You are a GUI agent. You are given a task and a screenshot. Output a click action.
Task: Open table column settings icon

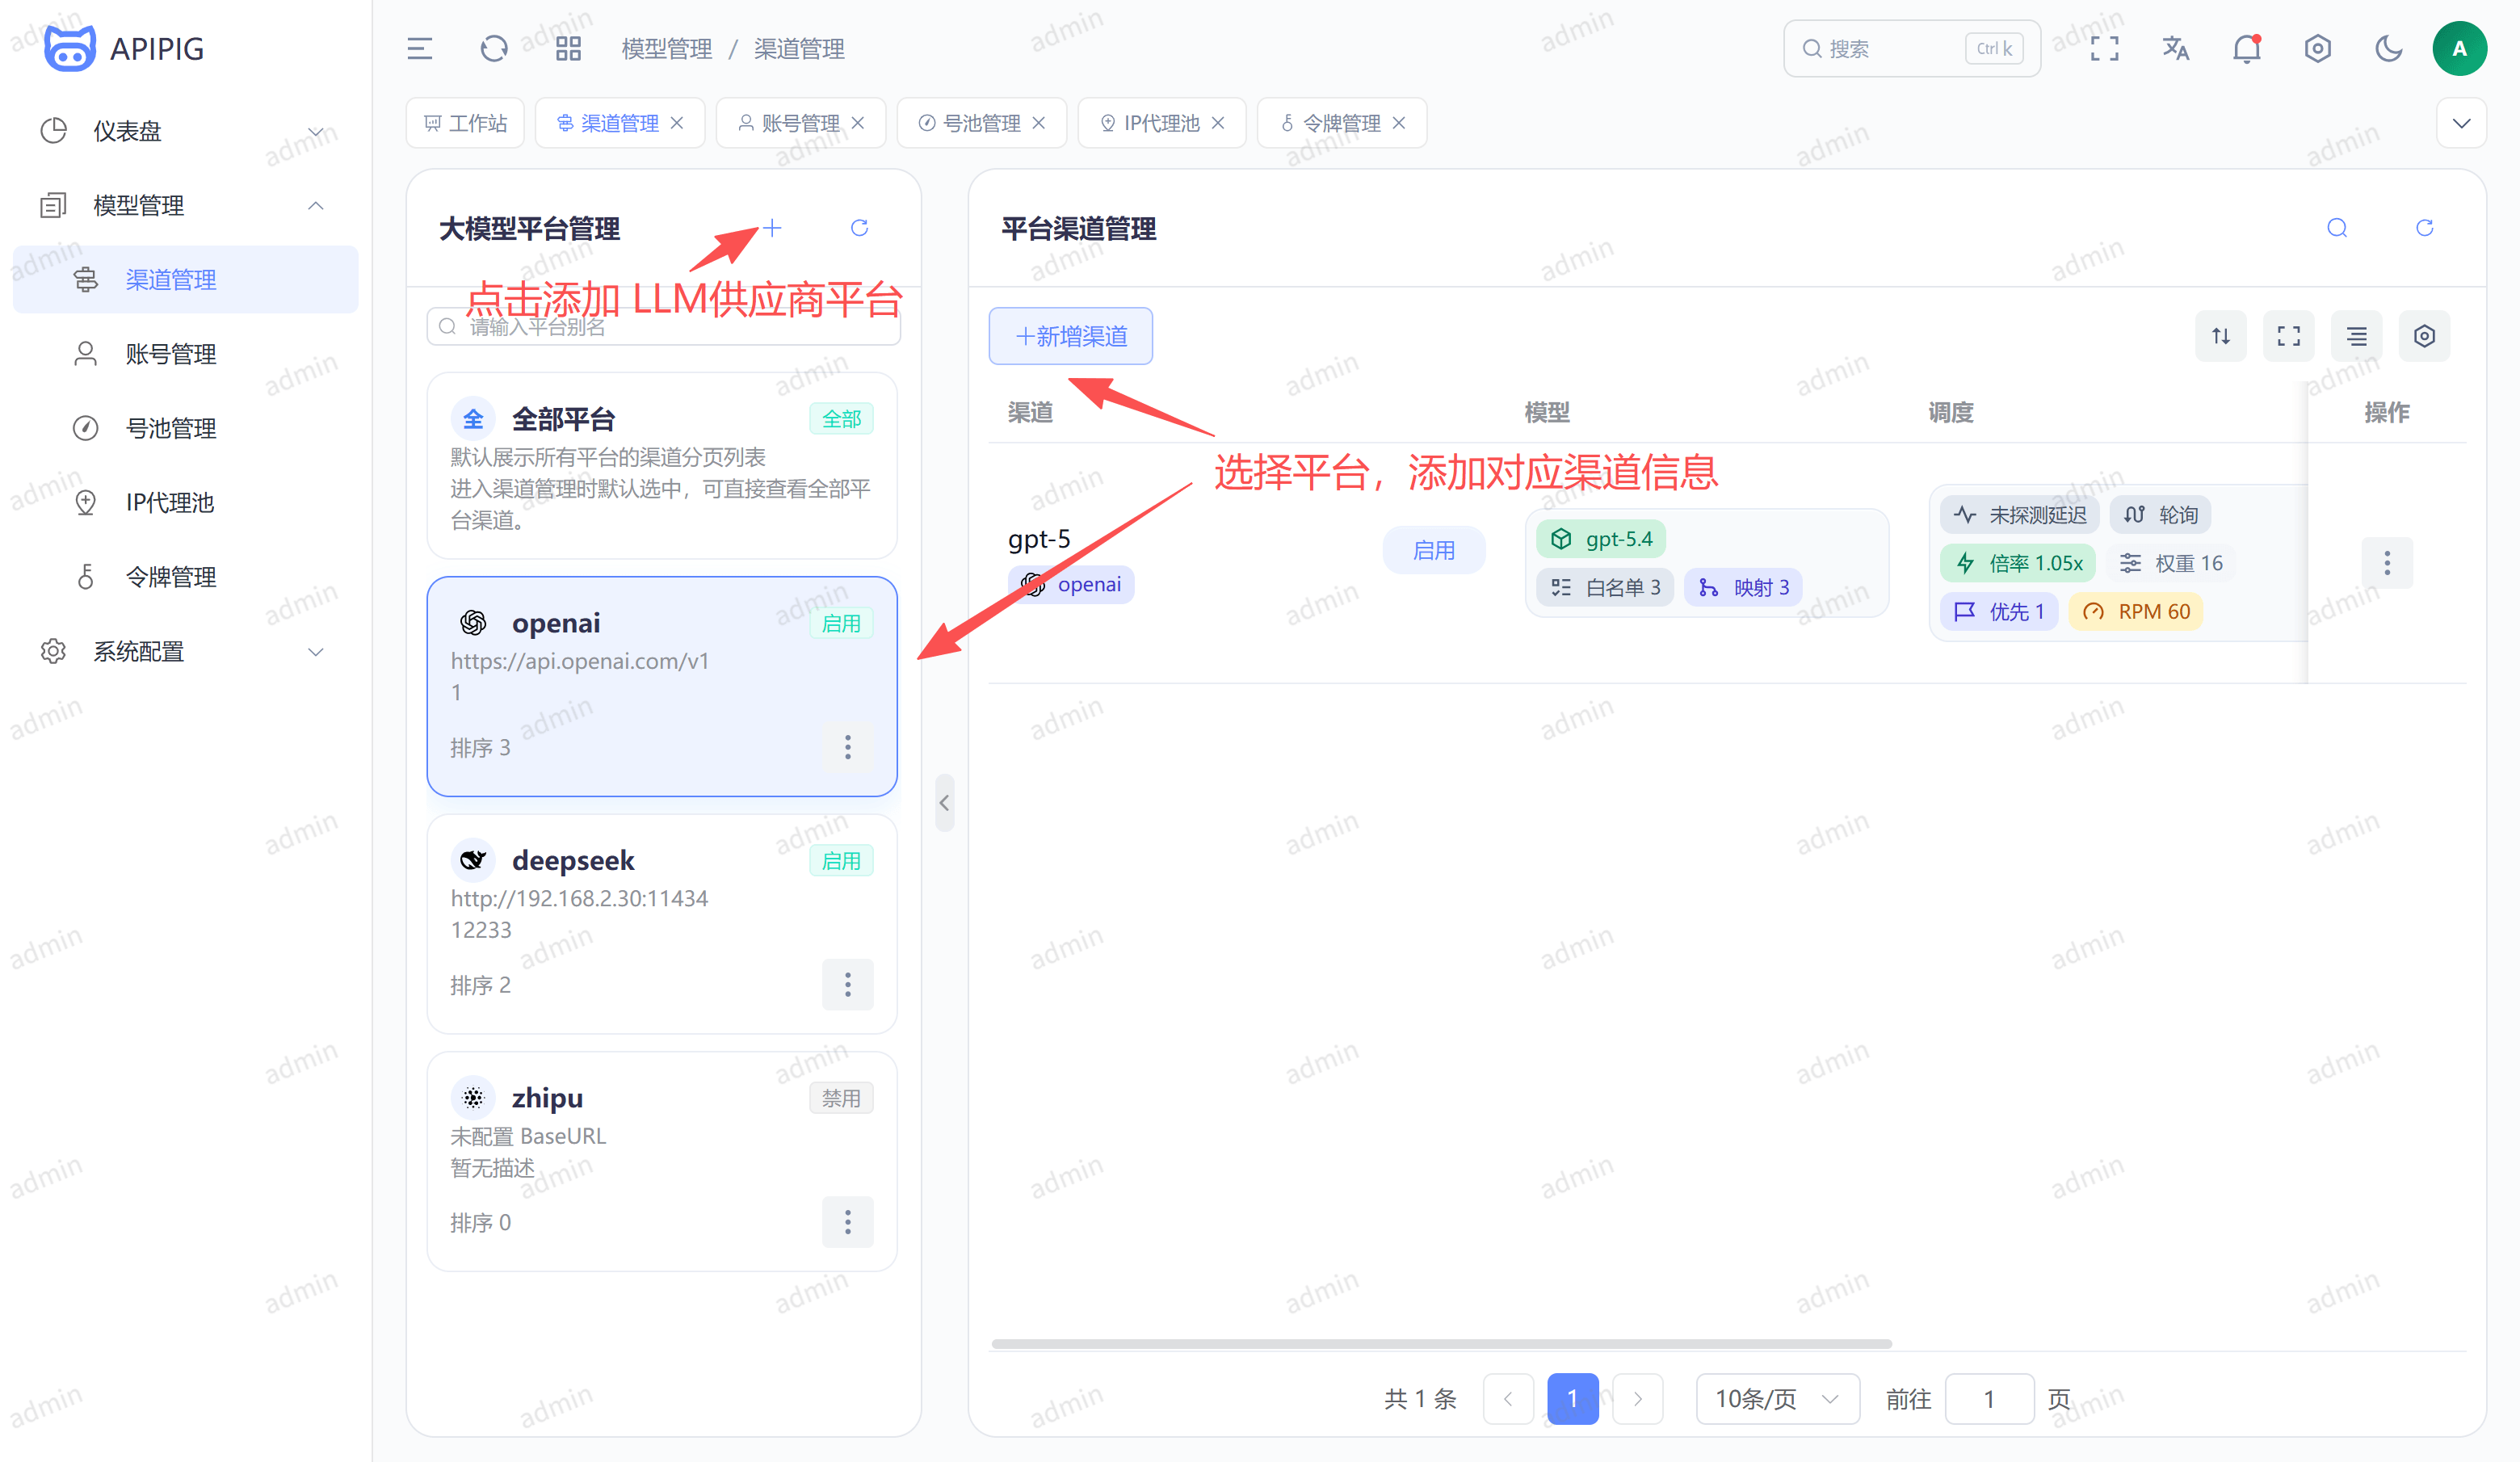click(x=2424, y=336)
